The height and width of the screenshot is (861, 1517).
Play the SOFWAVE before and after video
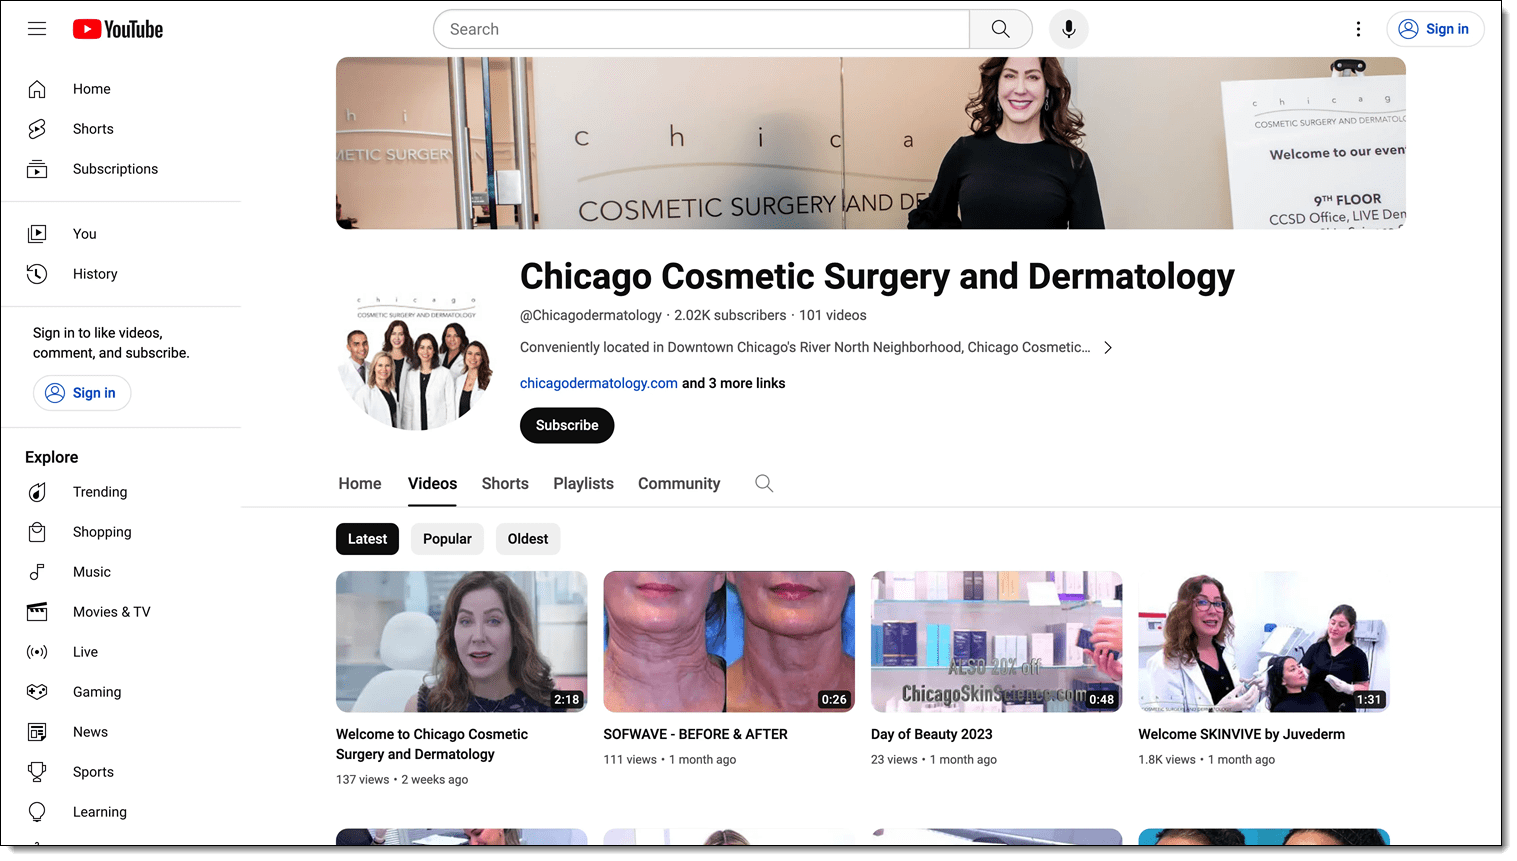click(x=729, y=641)
